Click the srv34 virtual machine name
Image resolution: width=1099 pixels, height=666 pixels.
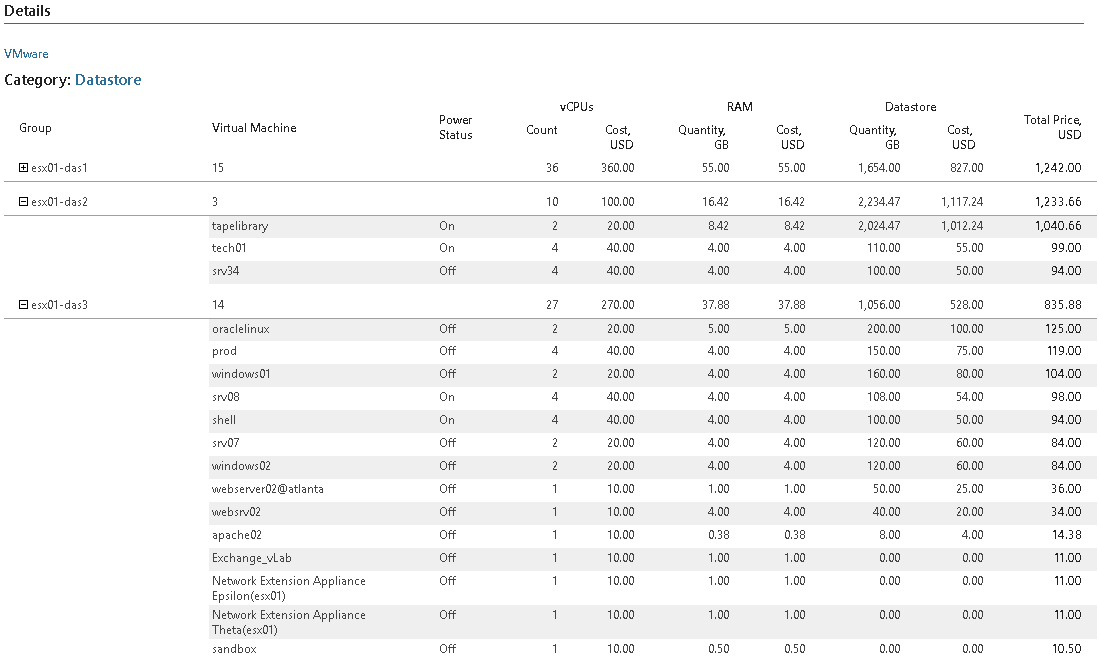pos(226,271)
